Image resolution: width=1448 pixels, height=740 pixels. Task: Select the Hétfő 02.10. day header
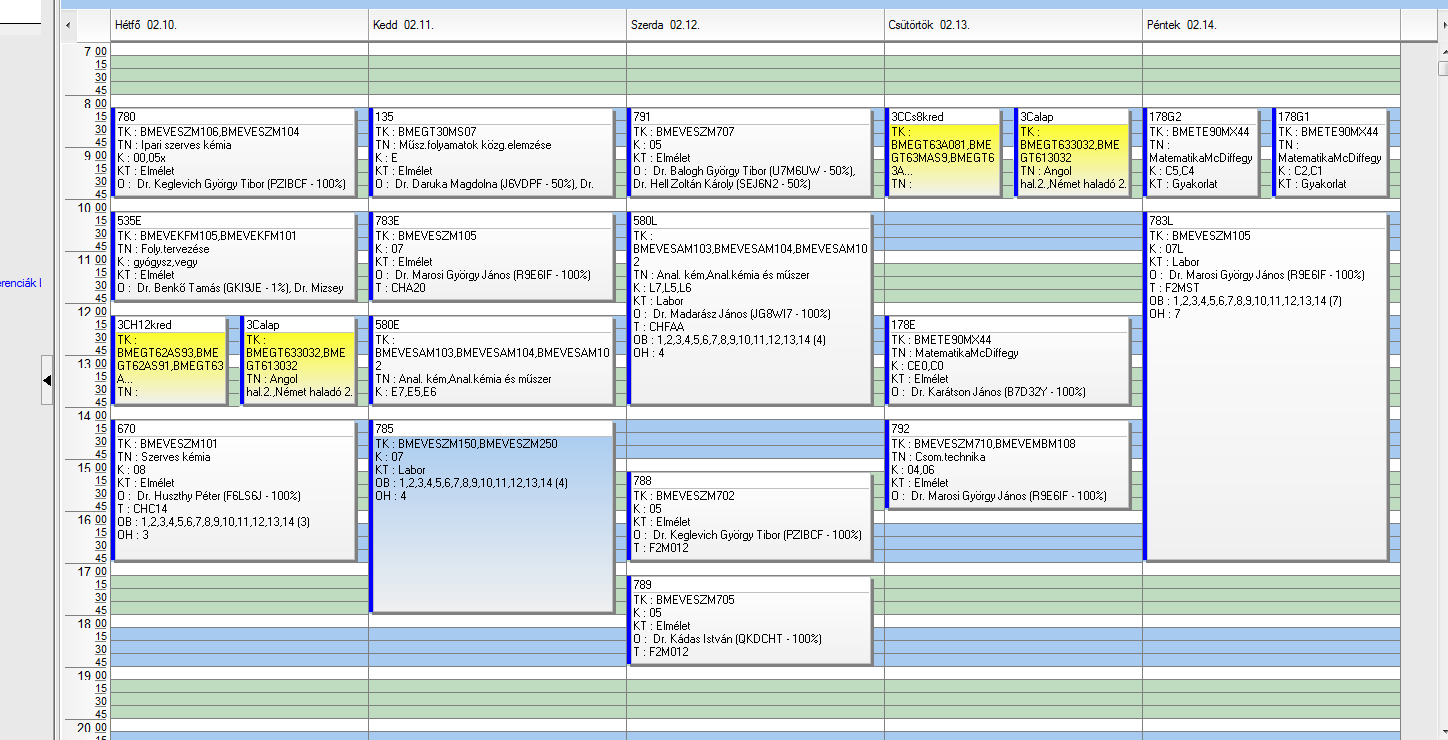(x=239, y=25)
